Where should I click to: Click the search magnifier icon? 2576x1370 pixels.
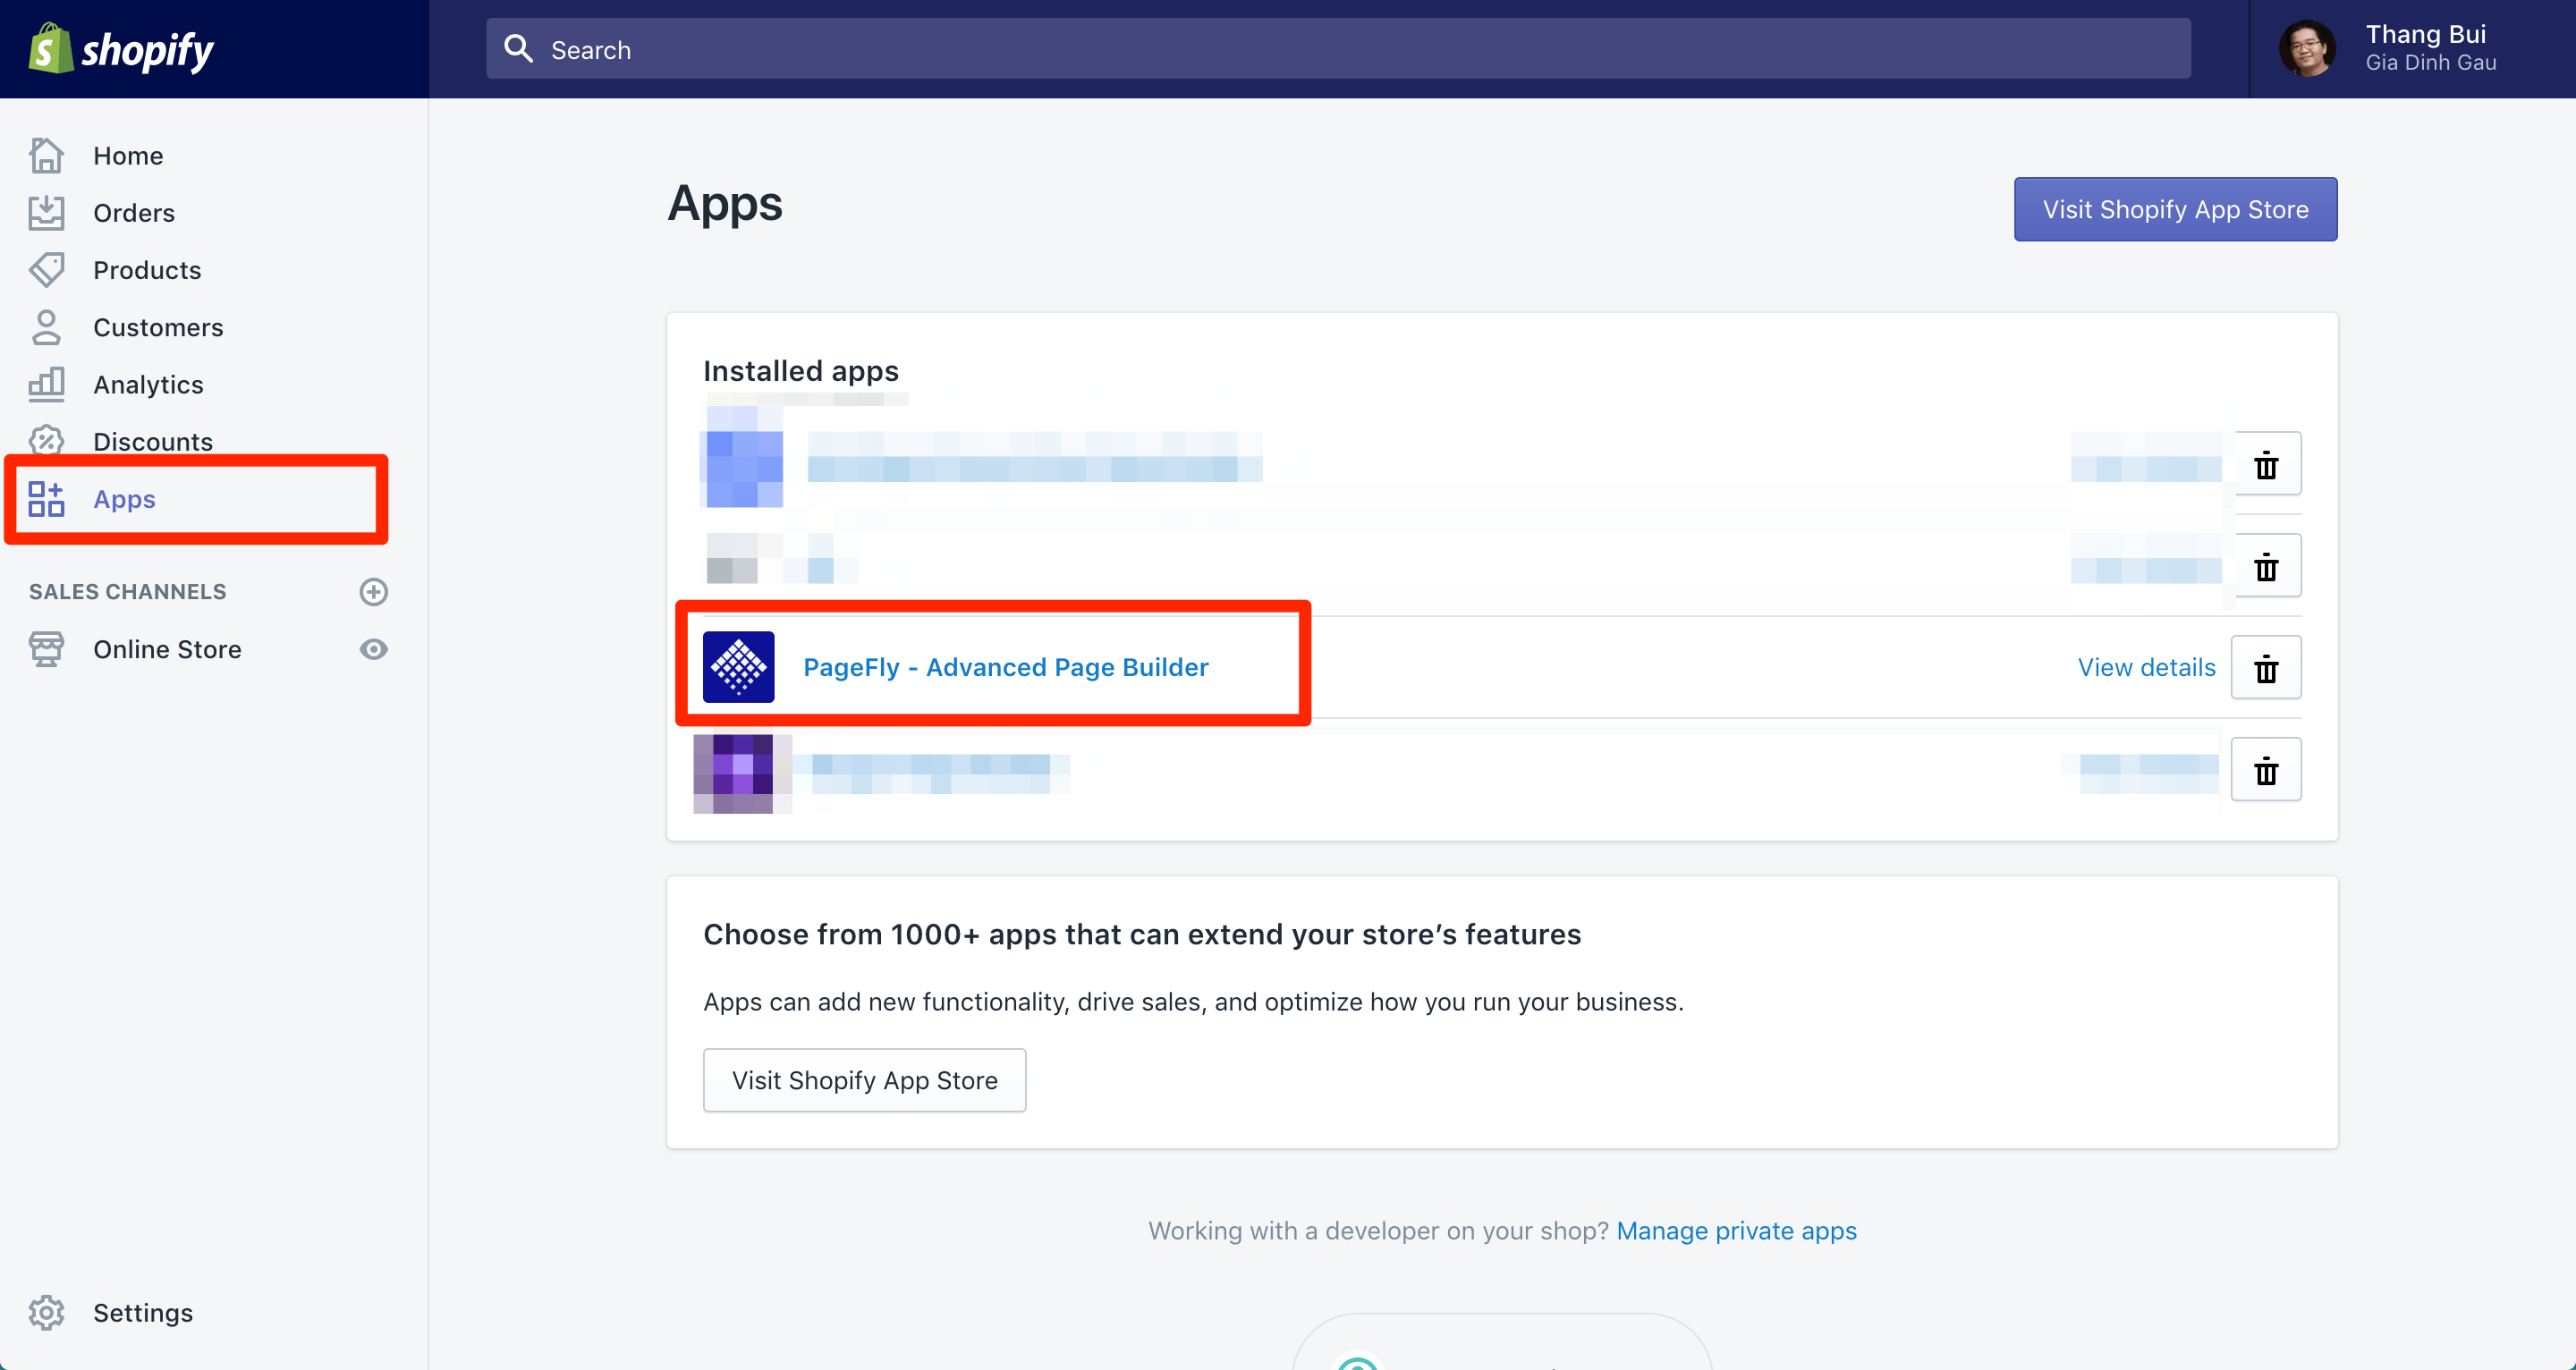518,48
